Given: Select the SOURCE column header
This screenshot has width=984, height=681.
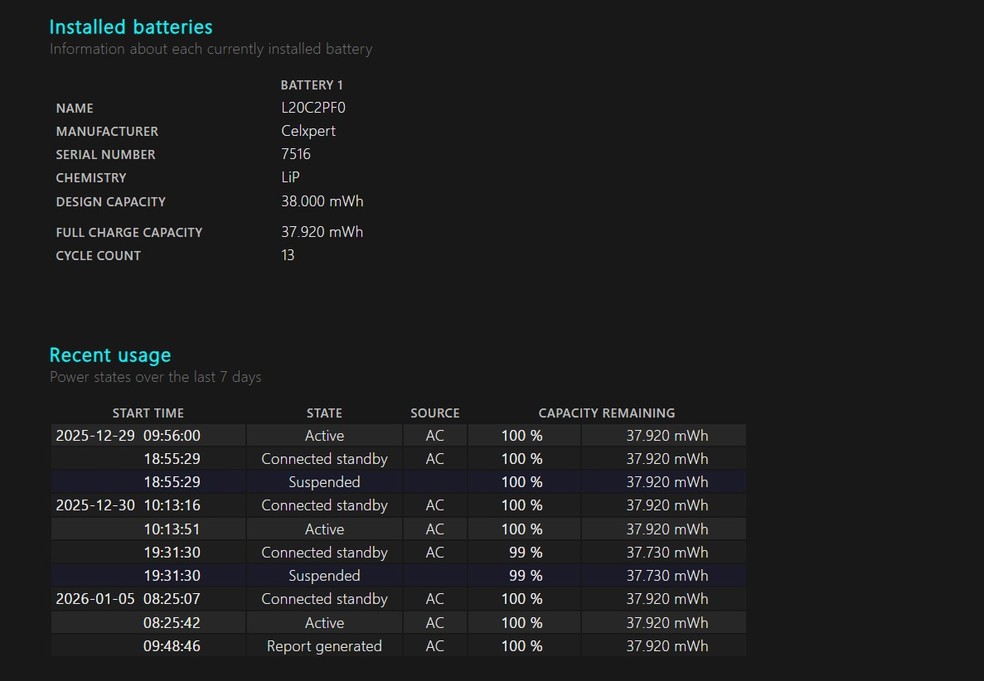Looking at the screenshot, I should pyautogui.click(x=435, y=413).
